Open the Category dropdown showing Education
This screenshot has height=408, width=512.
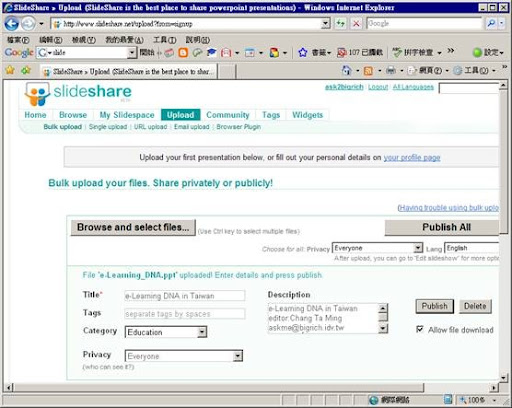[x=202, y=332]
